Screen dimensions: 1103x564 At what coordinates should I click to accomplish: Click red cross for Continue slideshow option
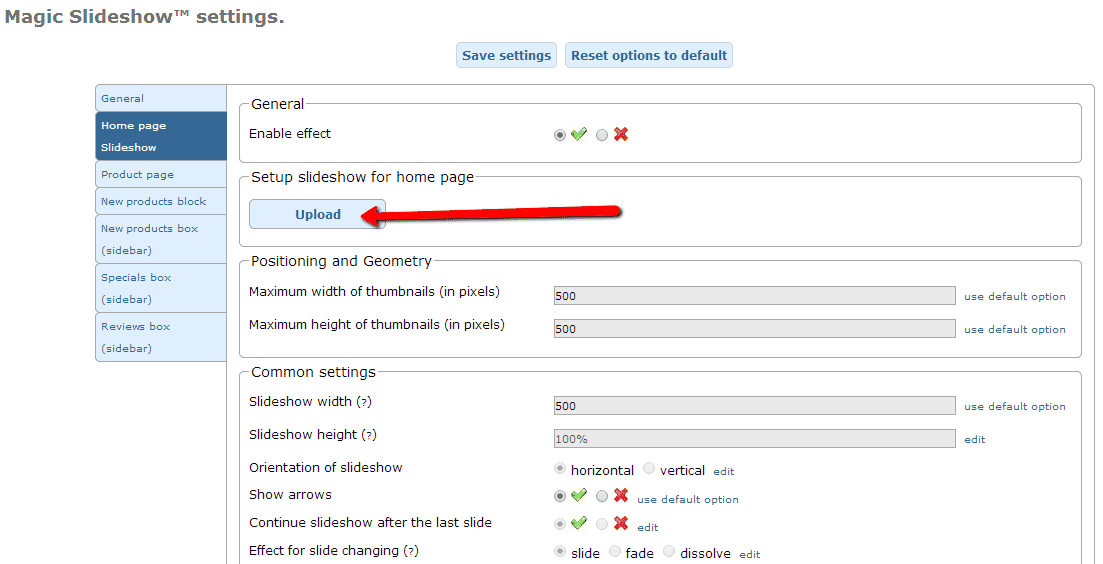click(x=620, y=523)
